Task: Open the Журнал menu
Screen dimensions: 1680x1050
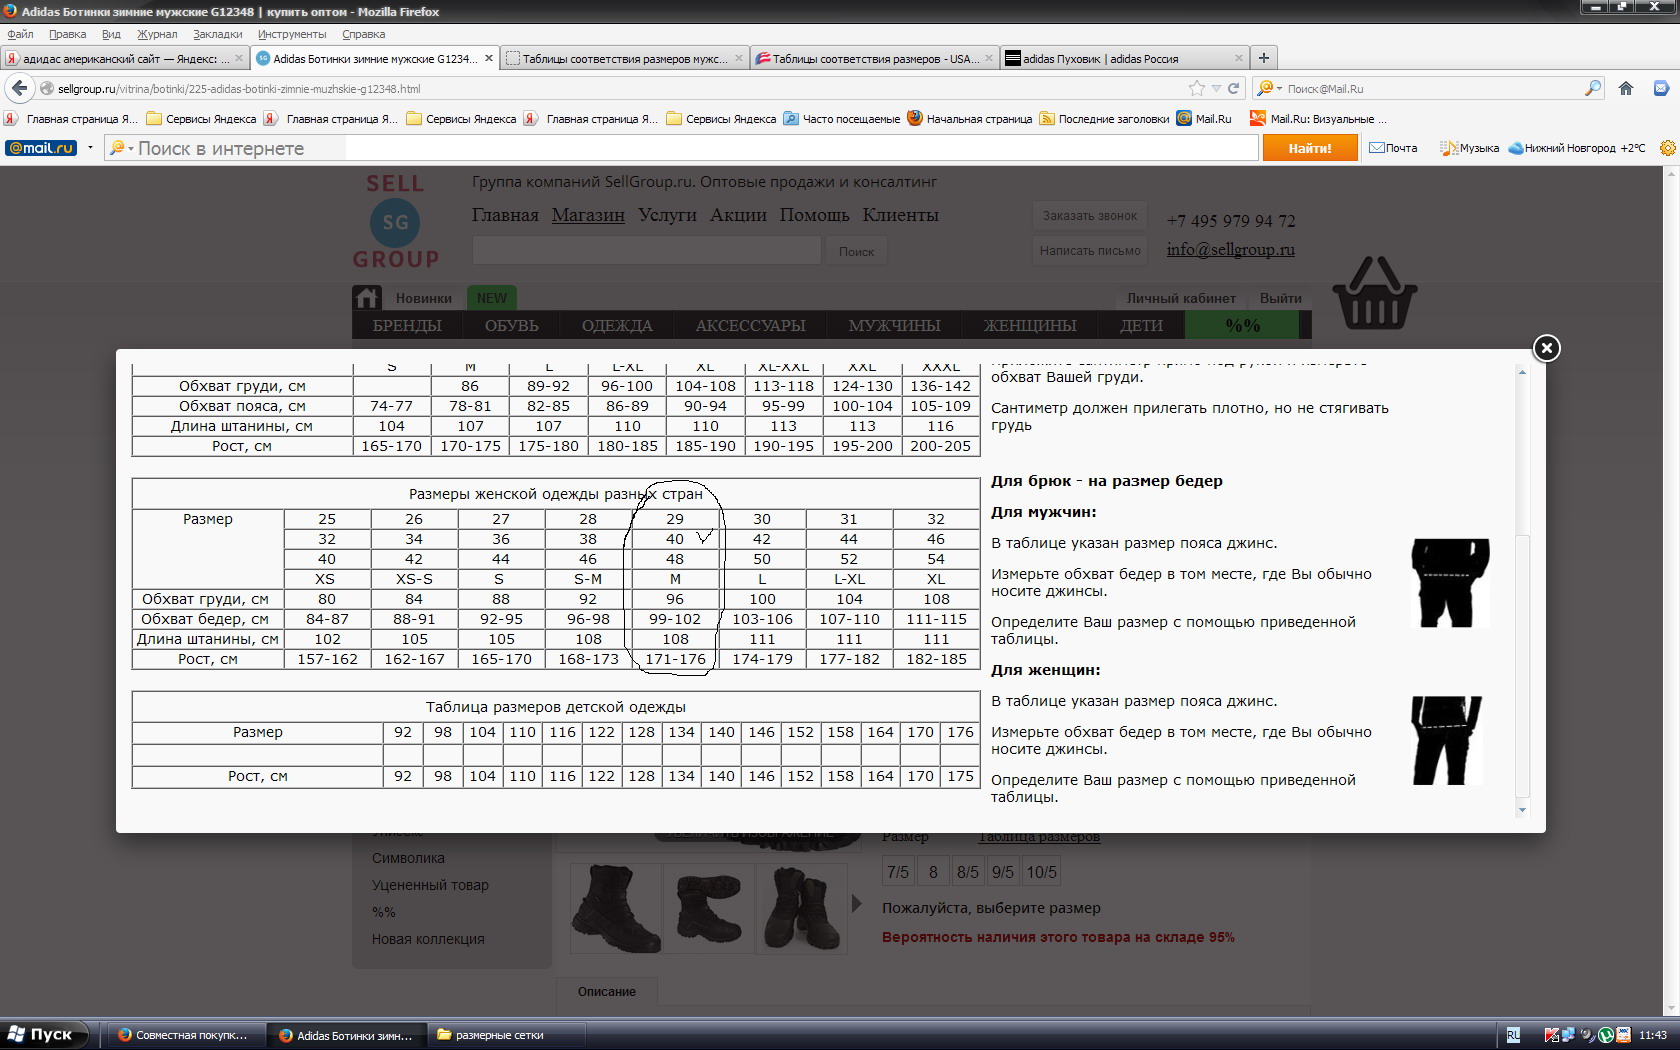Action: tap(157, 34)
